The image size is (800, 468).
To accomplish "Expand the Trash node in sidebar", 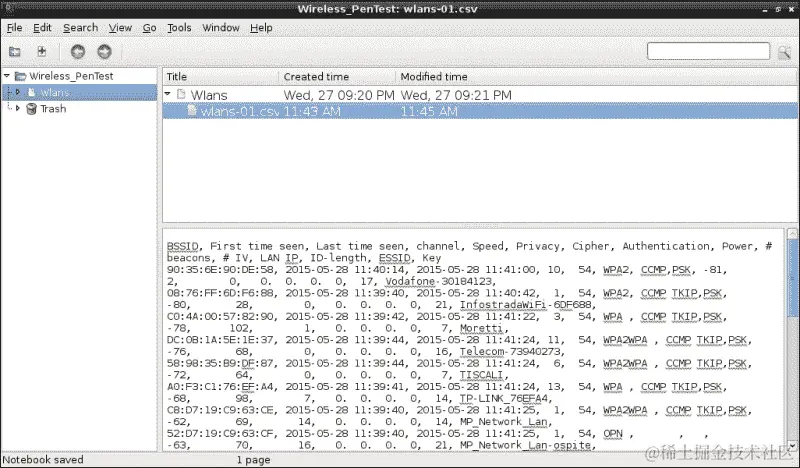I will [18, 108].
